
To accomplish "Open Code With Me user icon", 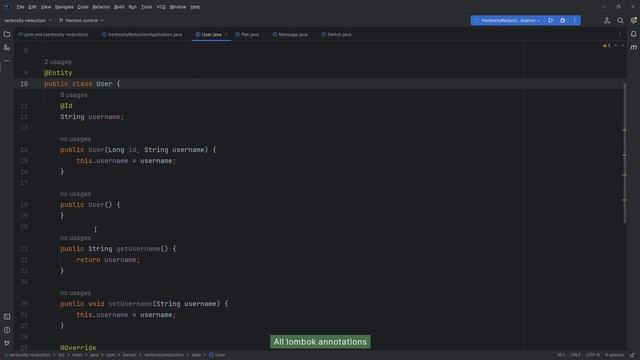I will pyautogui.click(x=607, y=20).
